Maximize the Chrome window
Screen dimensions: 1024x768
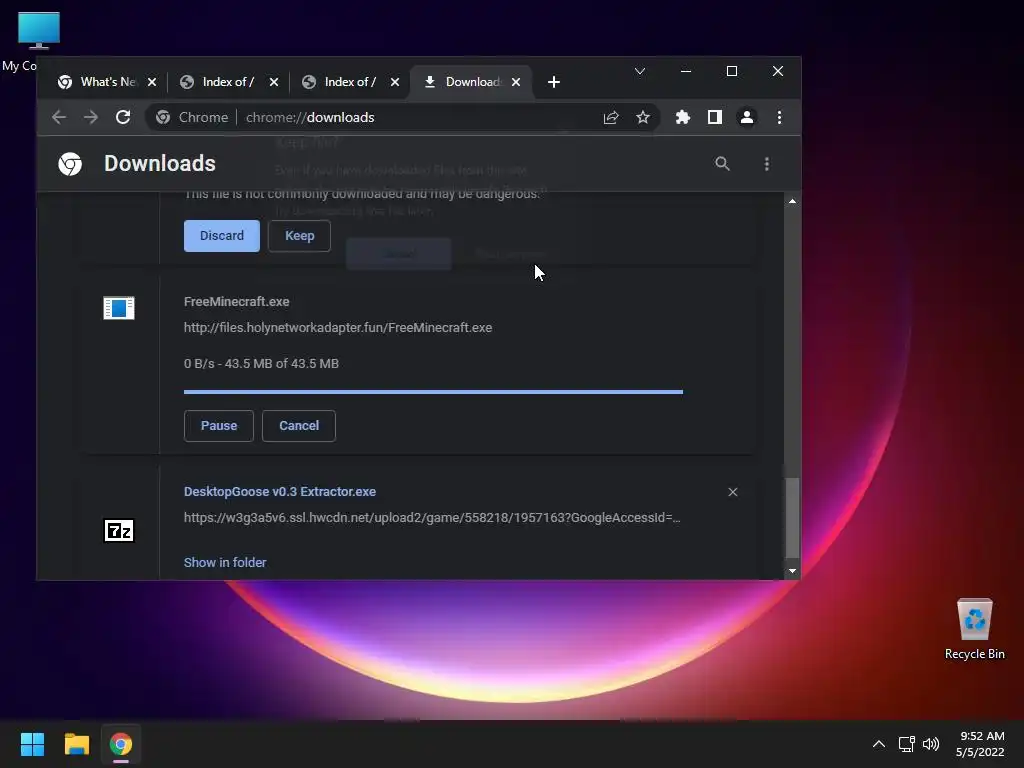(x=731, y=71)
